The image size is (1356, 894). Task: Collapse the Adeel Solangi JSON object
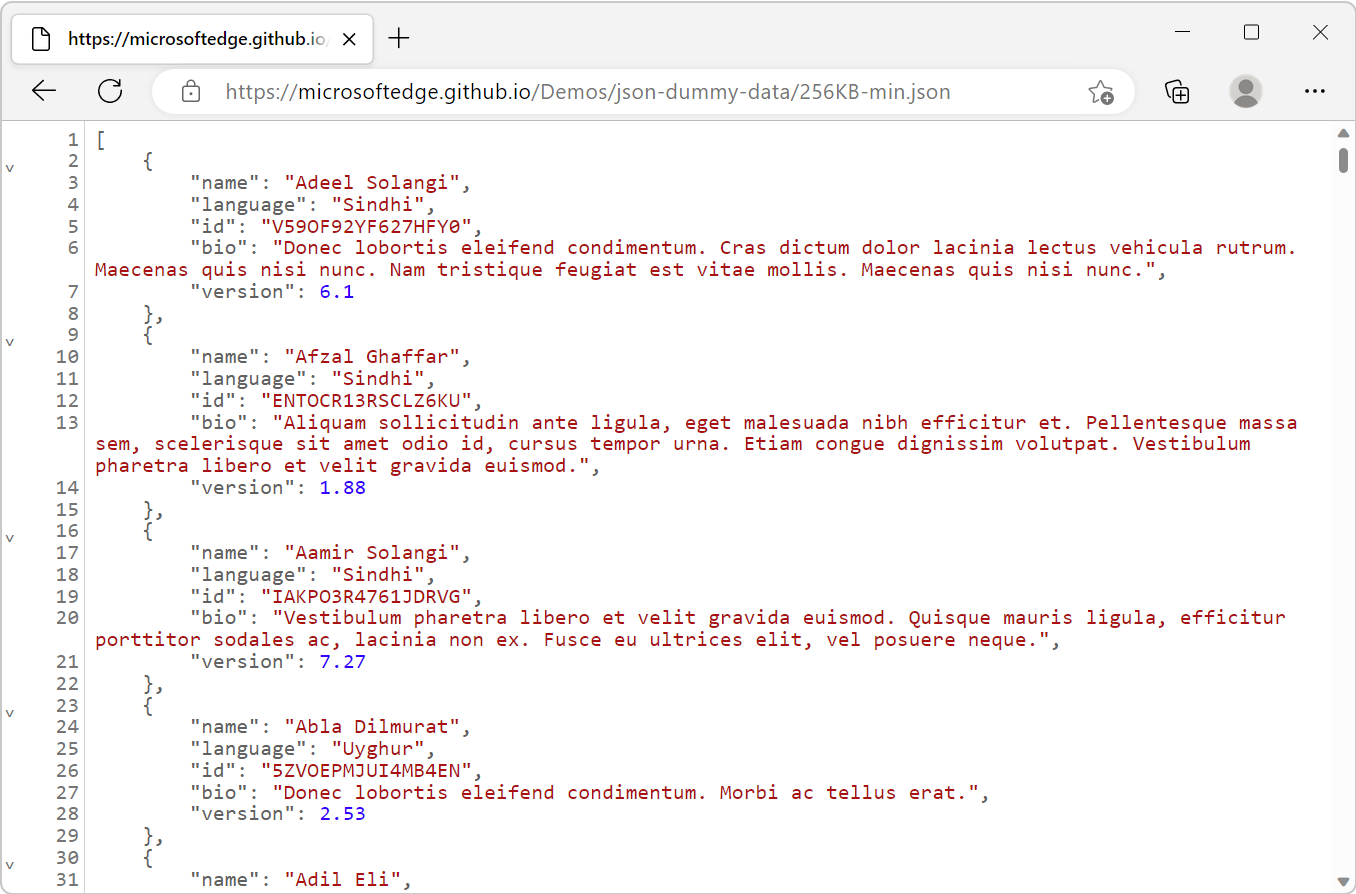[10, 167]
